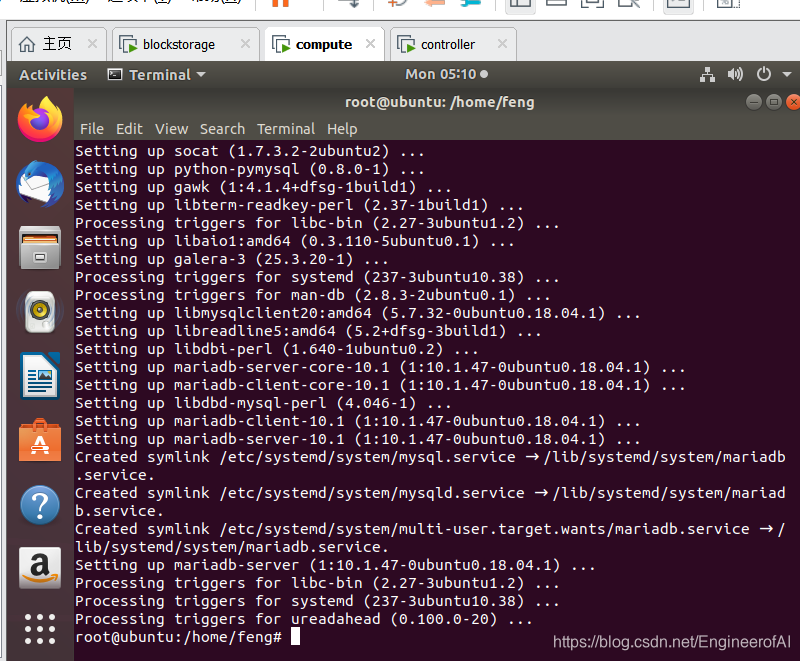Open the clock showing Mon 05:10
The image size is (800, 661).
tap(446, 74)
